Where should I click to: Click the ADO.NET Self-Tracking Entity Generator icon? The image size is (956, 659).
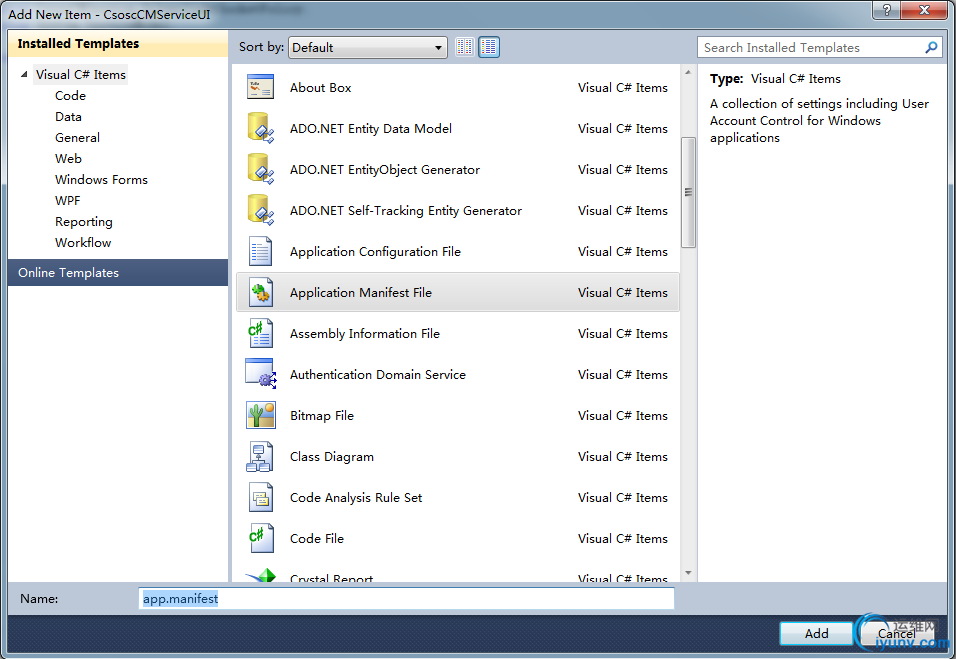[260, 210]
